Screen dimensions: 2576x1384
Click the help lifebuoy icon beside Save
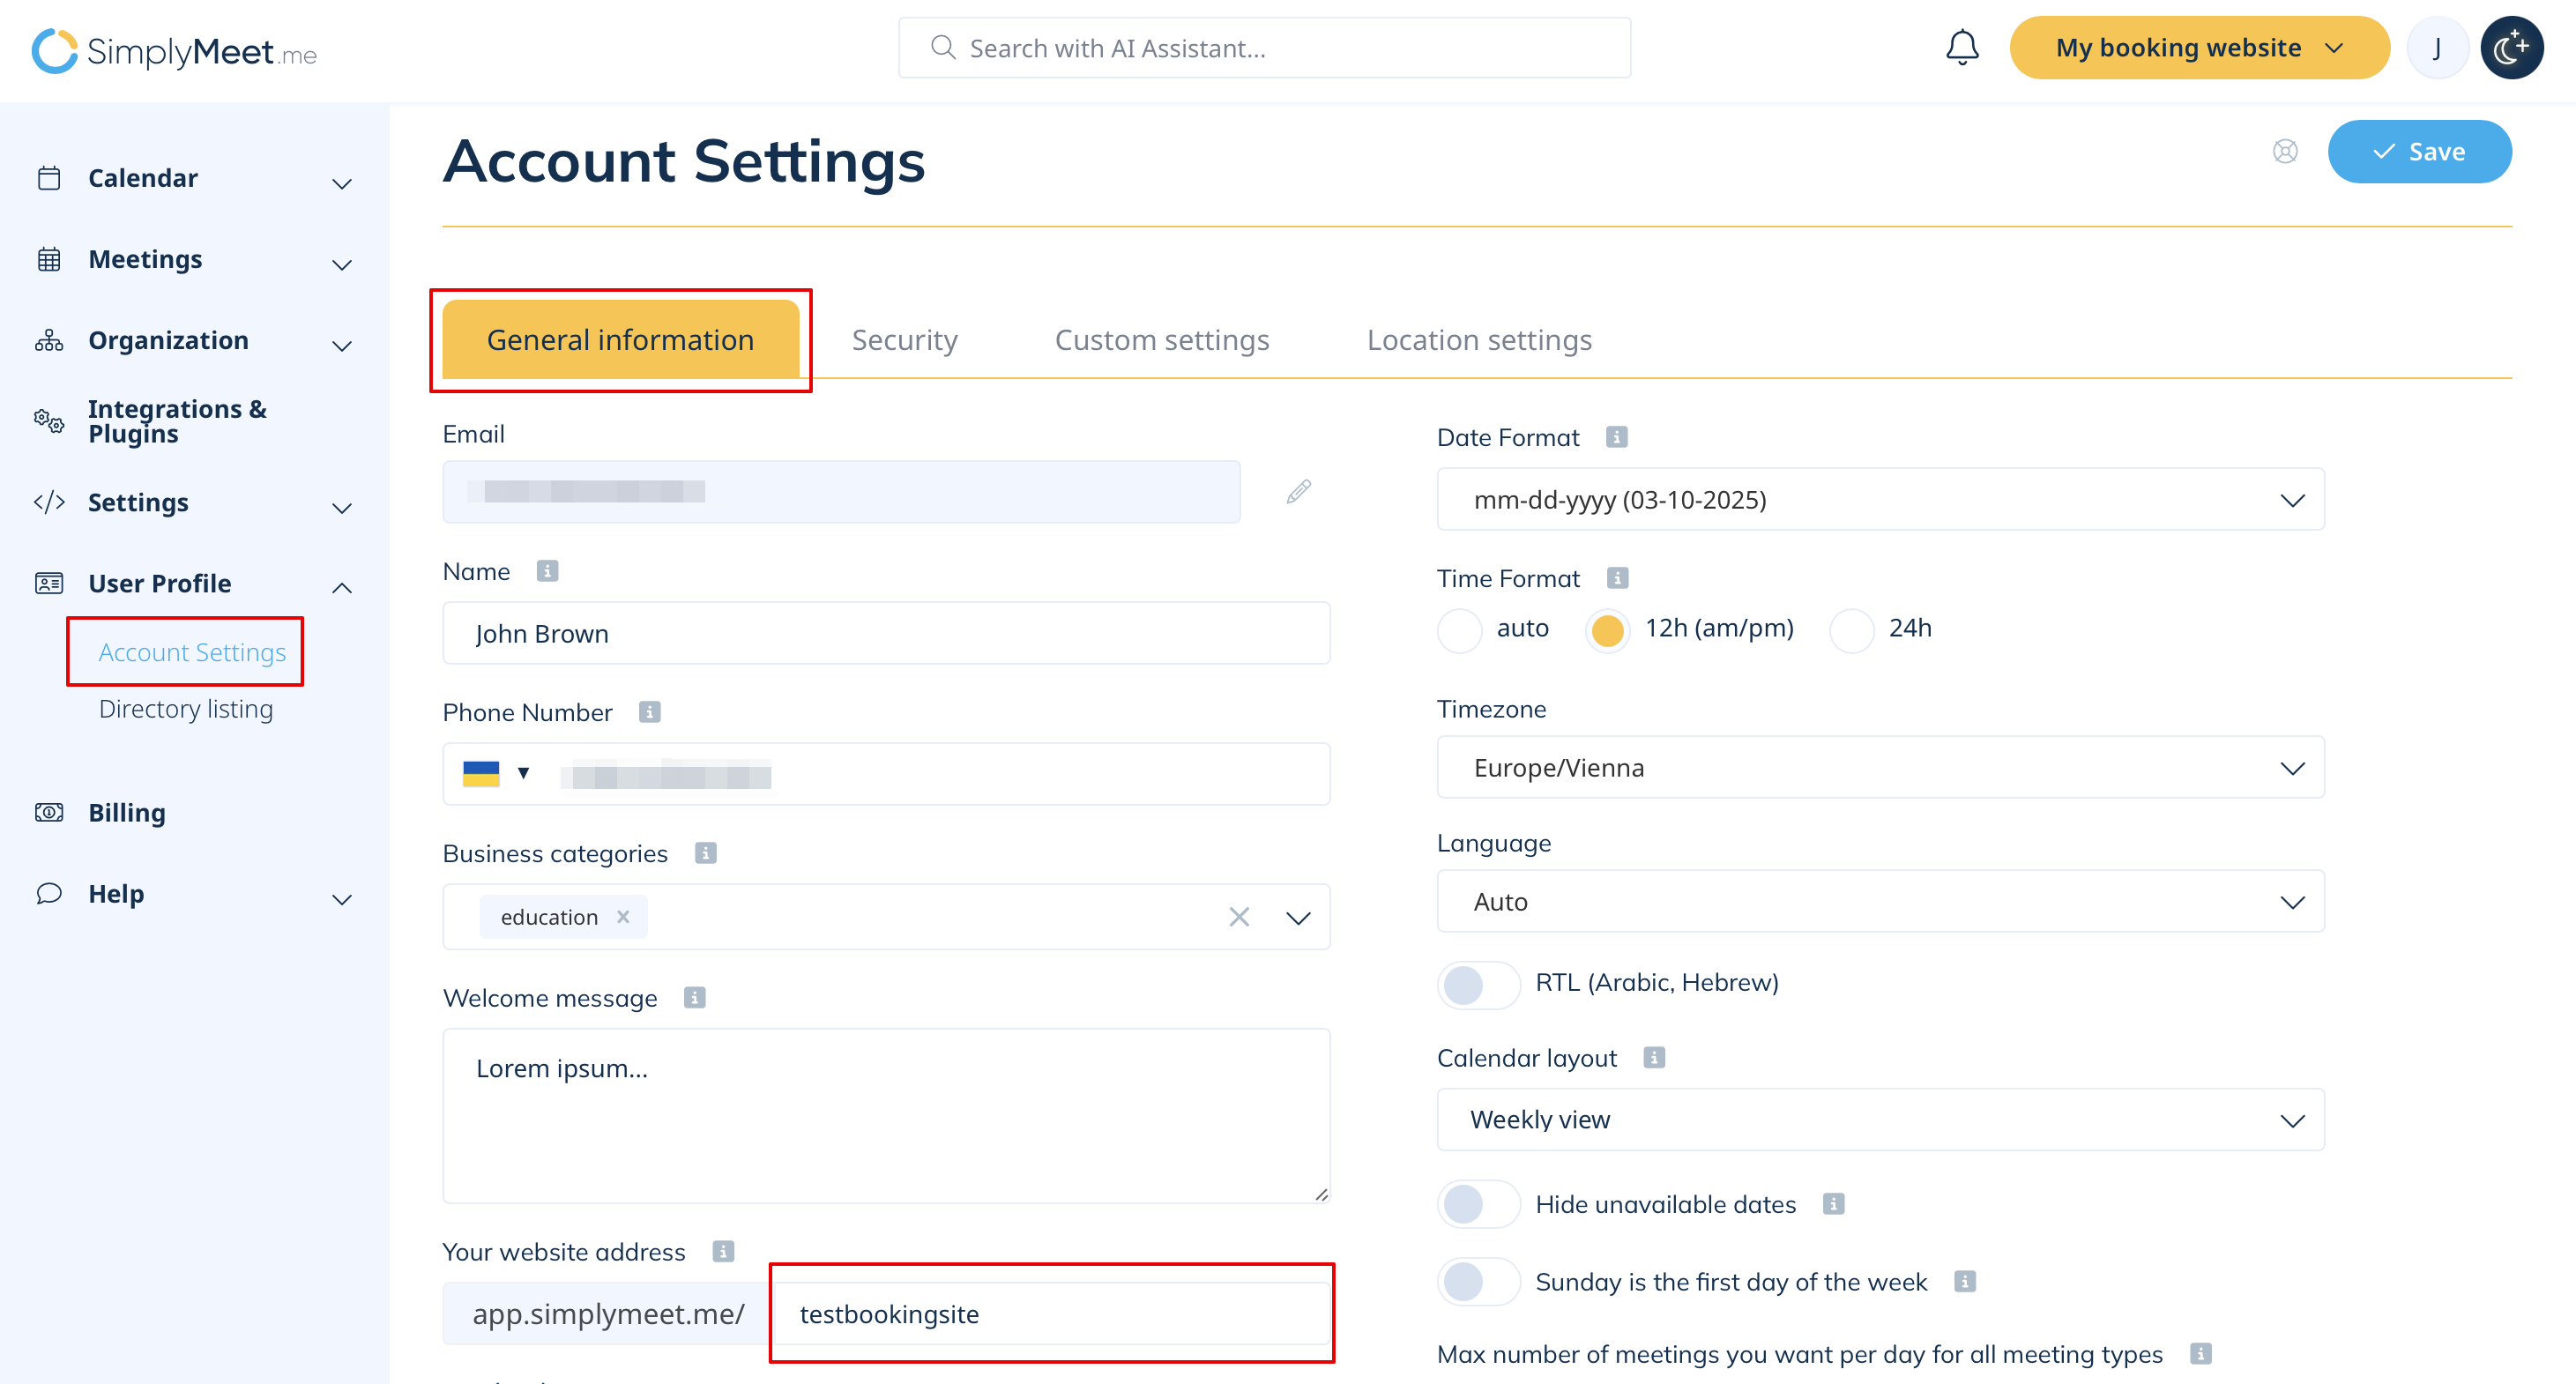(2284, 151)
